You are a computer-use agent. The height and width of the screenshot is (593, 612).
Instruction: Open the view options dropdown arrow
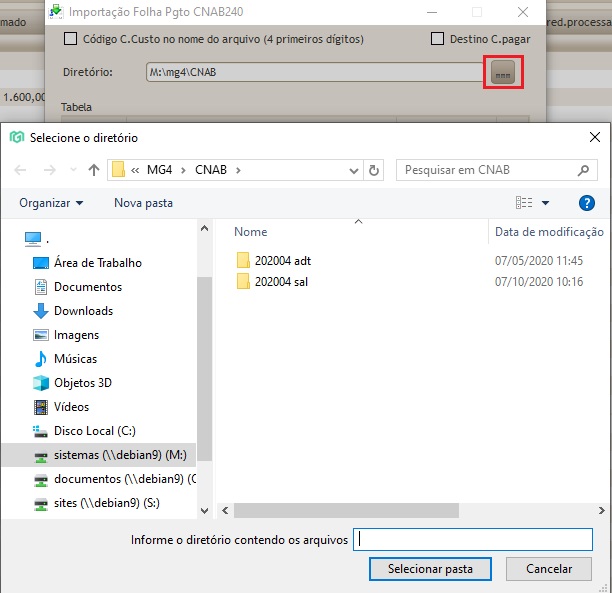pos(546,203)
